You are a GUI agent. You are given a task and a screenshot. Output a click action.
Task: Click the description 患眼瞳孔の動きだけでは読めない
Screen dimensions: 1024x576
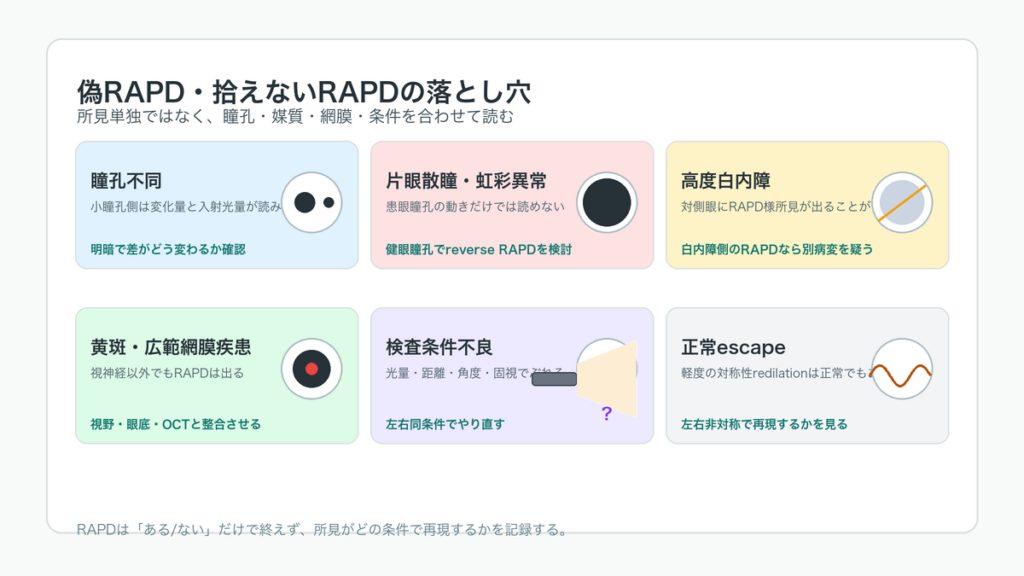(475, 206)
